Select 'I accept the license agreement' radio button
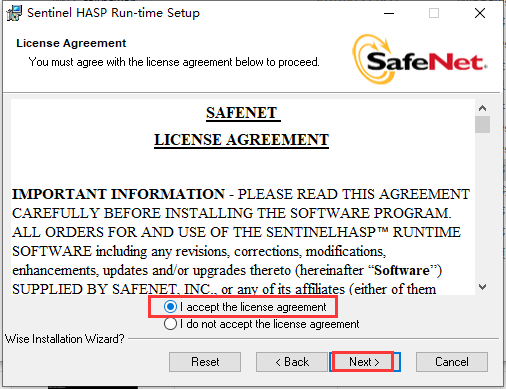 click(170, 307)
